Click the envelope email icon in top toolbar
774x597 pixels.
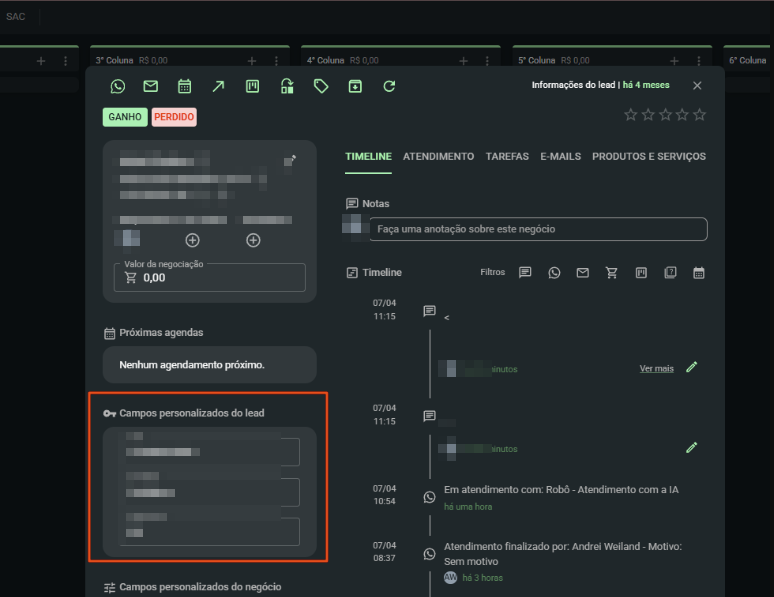click(150, 86)
